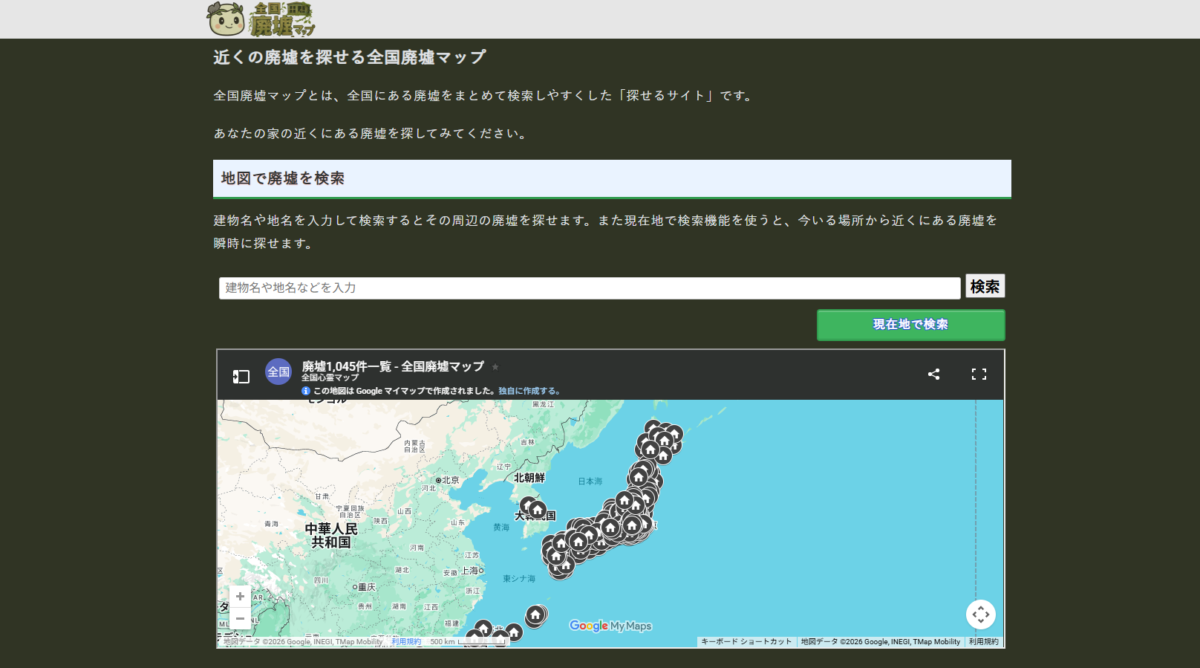Click the 検索 search button
This screenshot has width=1200, height=668.
[985, 286]
